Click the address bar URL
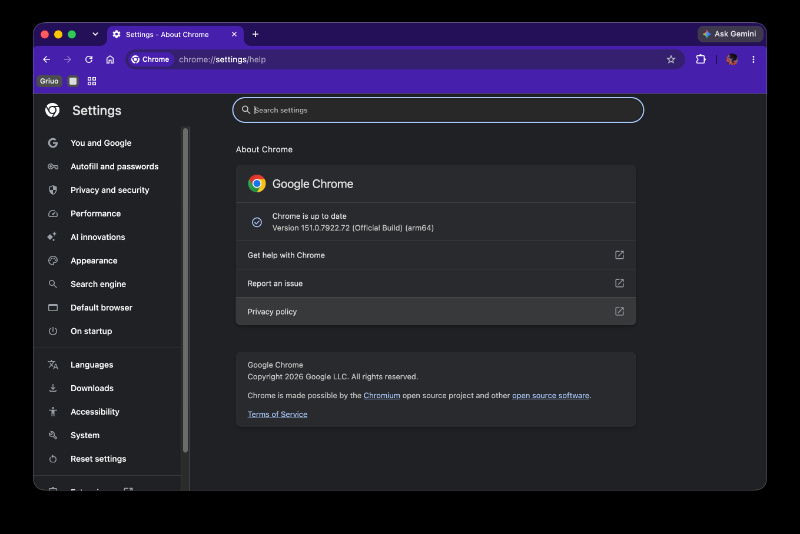 pyautogui.click(x=222, y=60)
